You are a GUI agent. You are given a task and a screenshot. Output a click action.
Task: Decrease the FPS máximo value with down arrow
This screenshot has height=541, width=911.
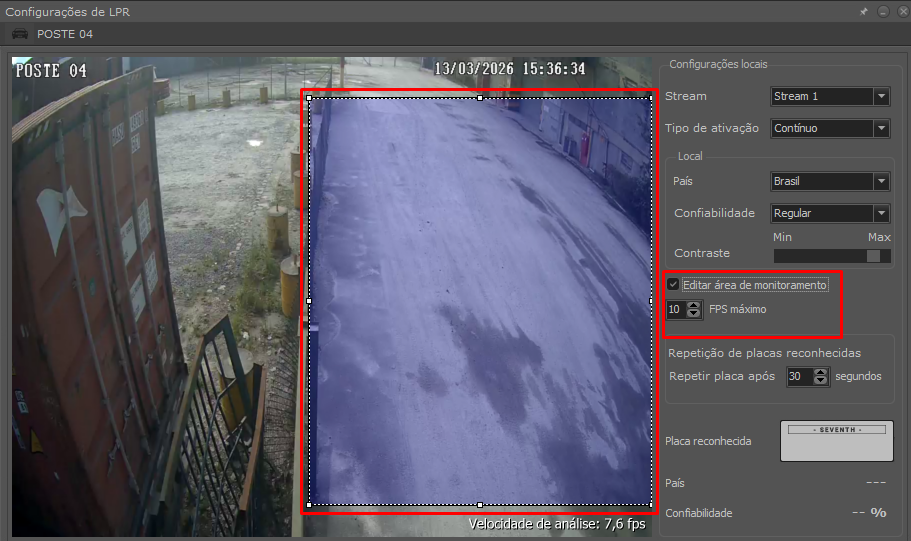694,314
